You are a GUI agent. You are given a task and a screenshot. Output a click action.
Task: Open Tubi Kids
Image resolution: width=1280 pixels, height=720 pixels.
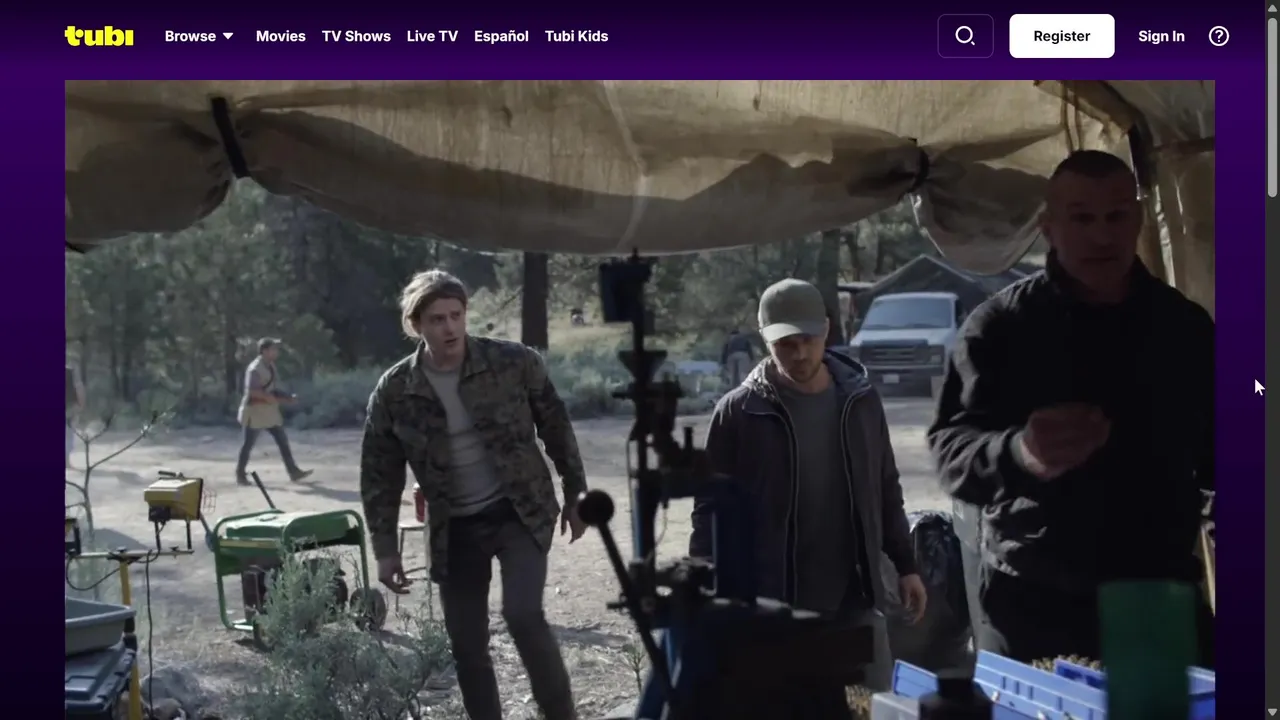[x=576, y=36]
